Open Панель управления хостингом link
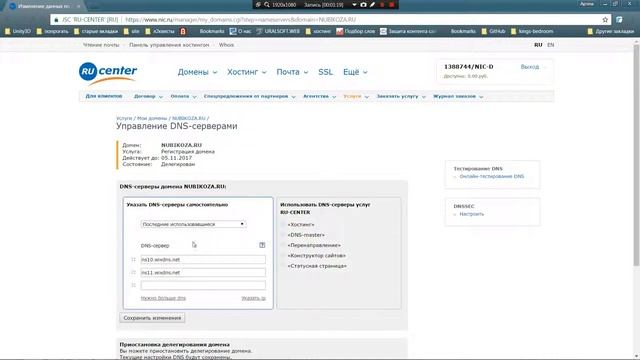The width and height of the screenshot is (640, 360). click(169, 45)
